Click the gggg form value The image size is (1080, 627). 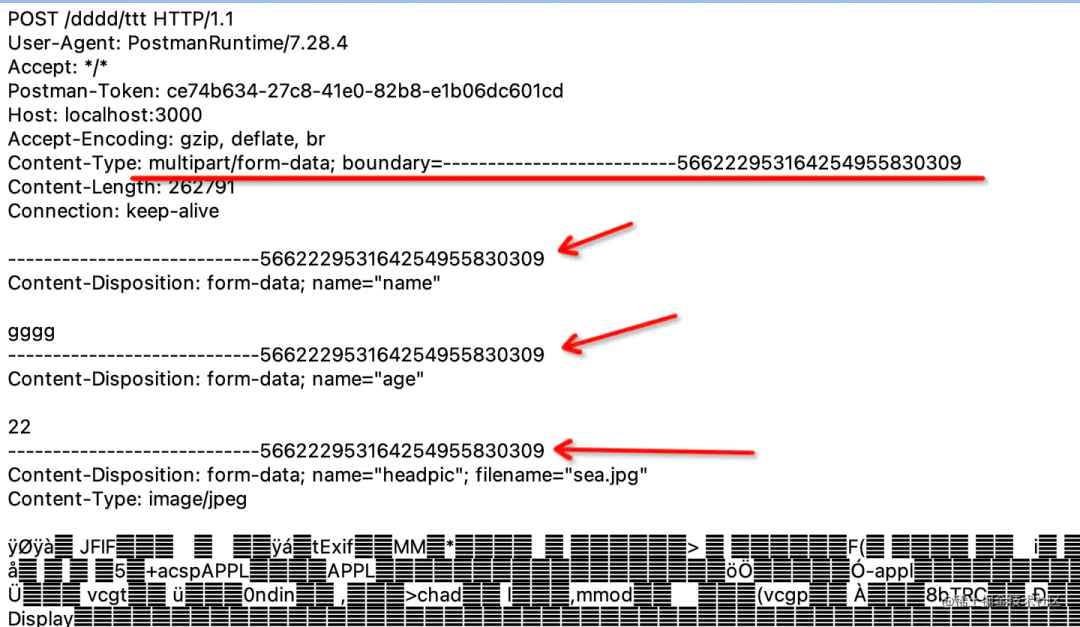pyautogui.click(x=31, y=333)
